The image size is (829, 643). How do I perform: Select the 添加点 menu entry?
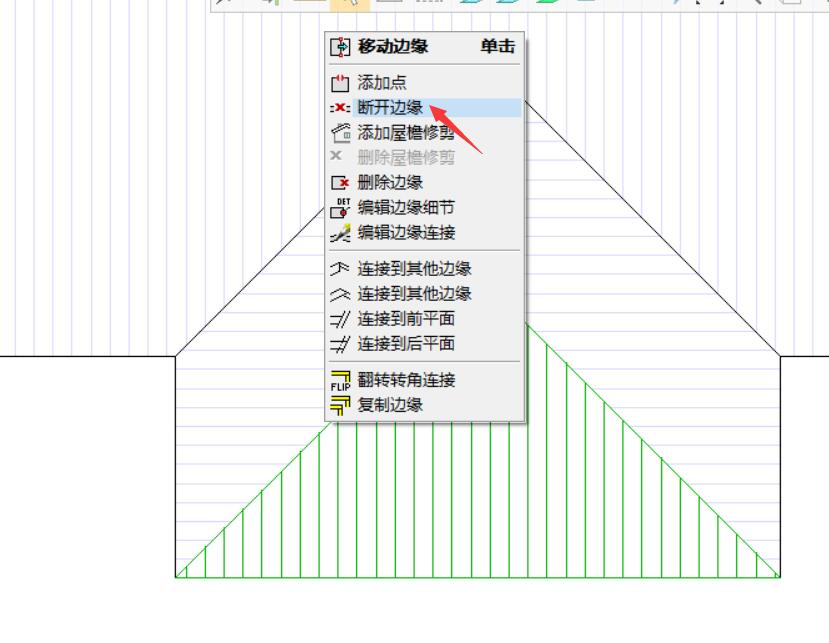tap(425, 82)
